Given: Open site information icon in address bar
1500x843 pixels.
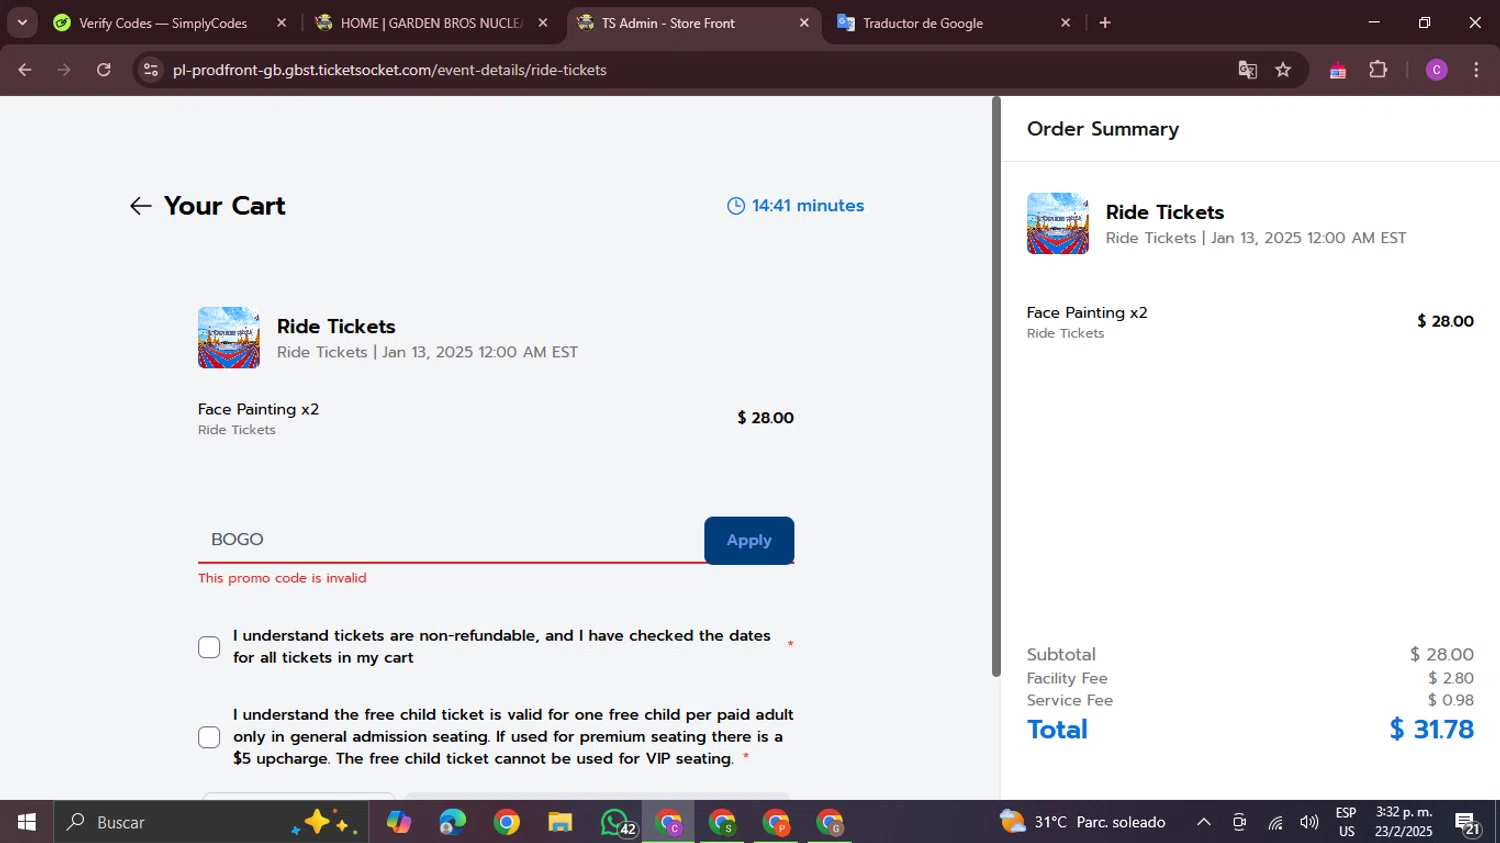Looking at the screenshot, I should click(151, 70).
